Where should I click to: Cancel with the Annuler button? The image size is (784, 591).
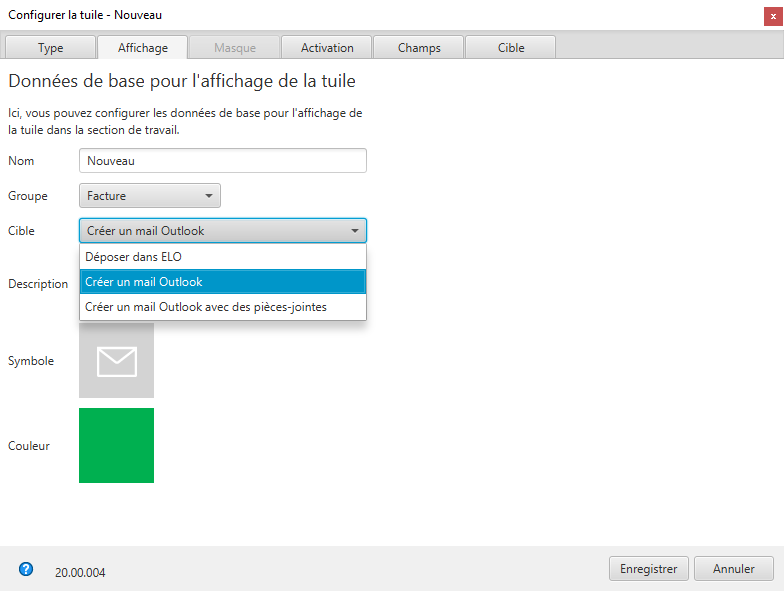coord(734,568)
